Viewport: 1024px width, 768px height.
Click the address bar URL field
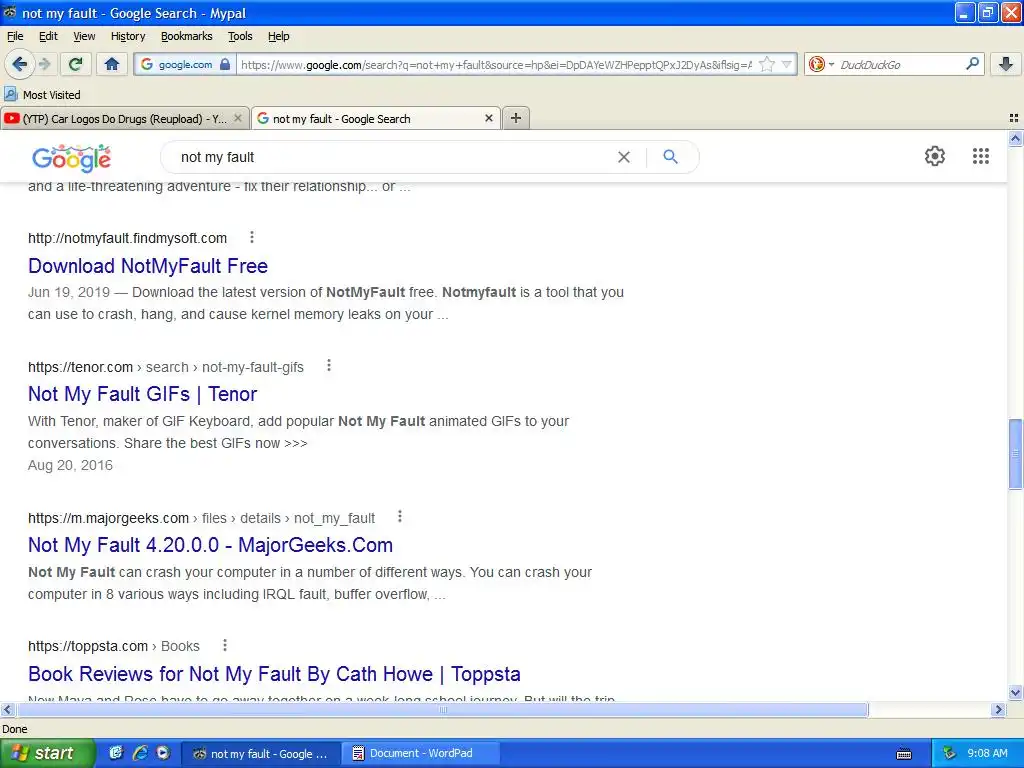(496, 64)
